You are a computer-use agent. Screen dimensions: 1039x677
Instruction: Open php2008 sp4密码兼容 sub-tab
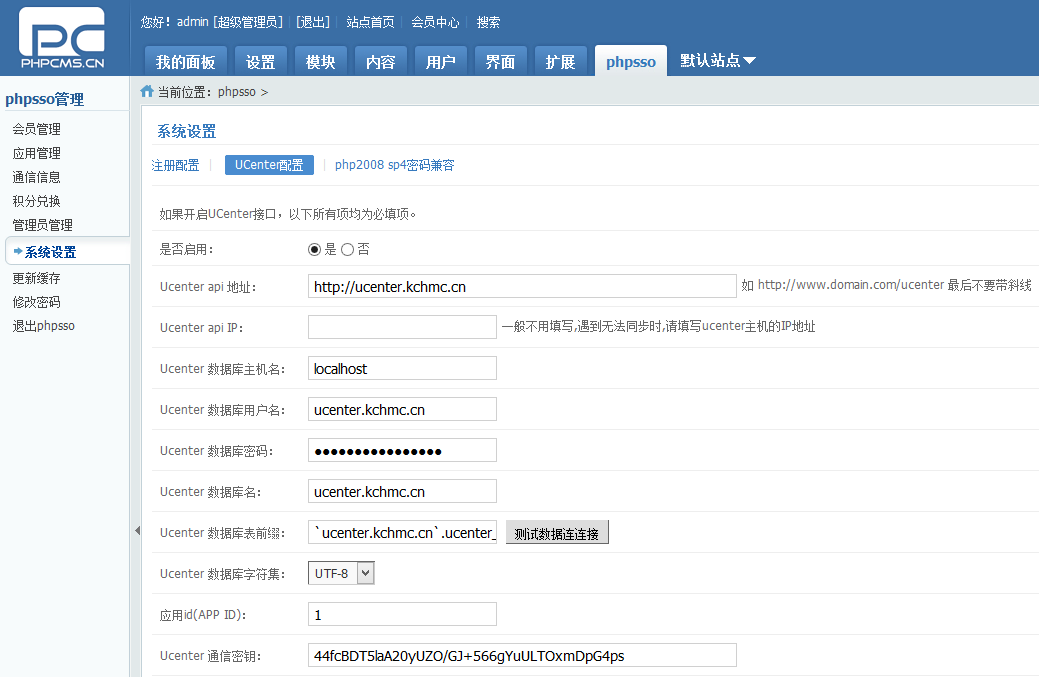[394, 165]
